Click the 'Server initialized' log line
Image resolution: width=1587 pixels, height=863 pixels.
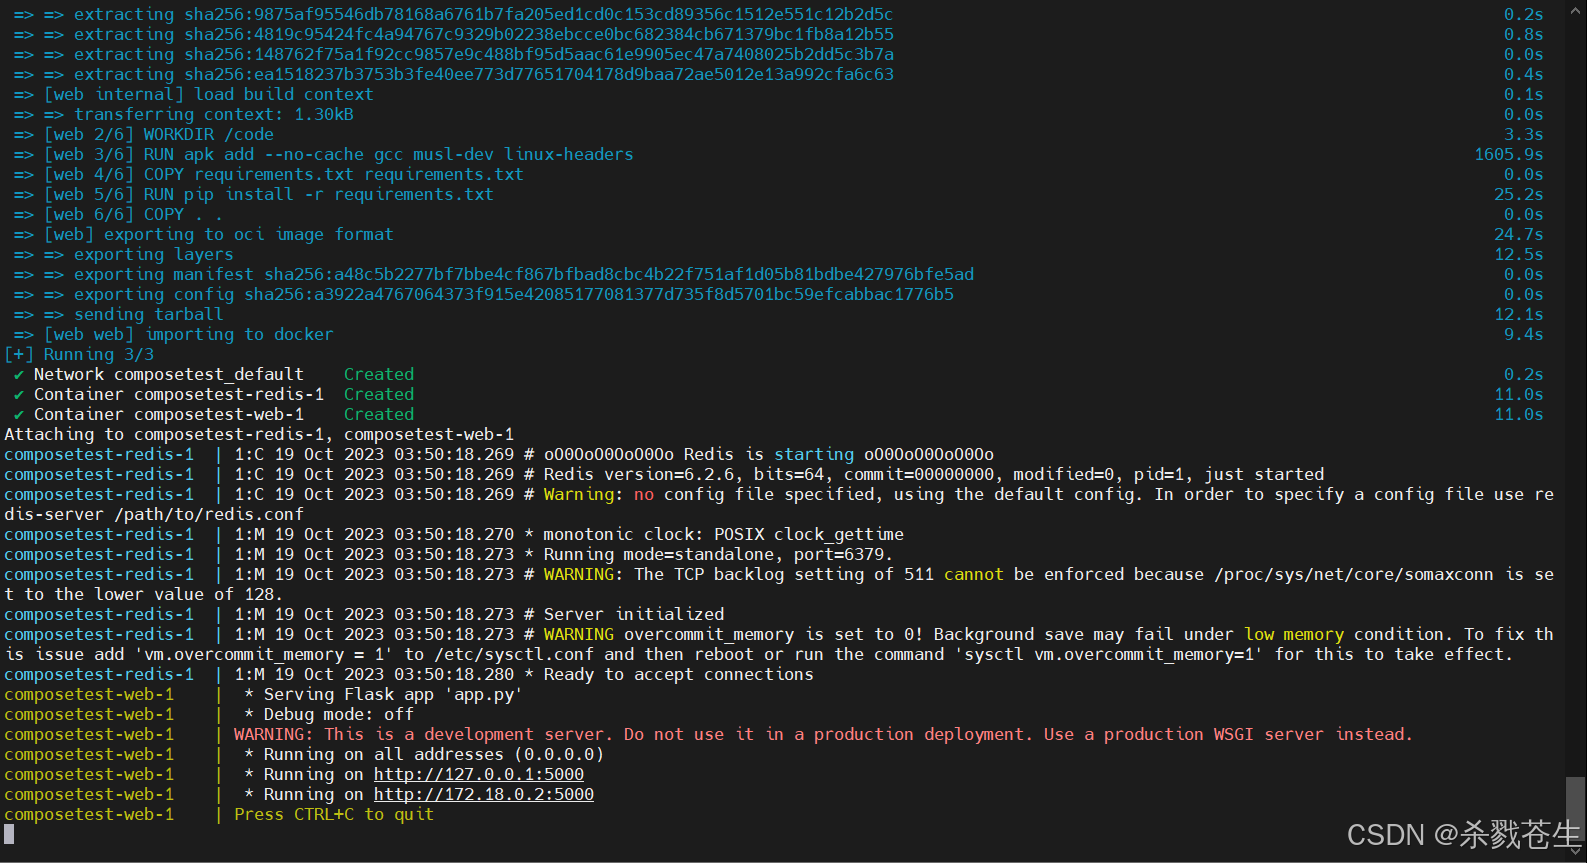[364, 614]
